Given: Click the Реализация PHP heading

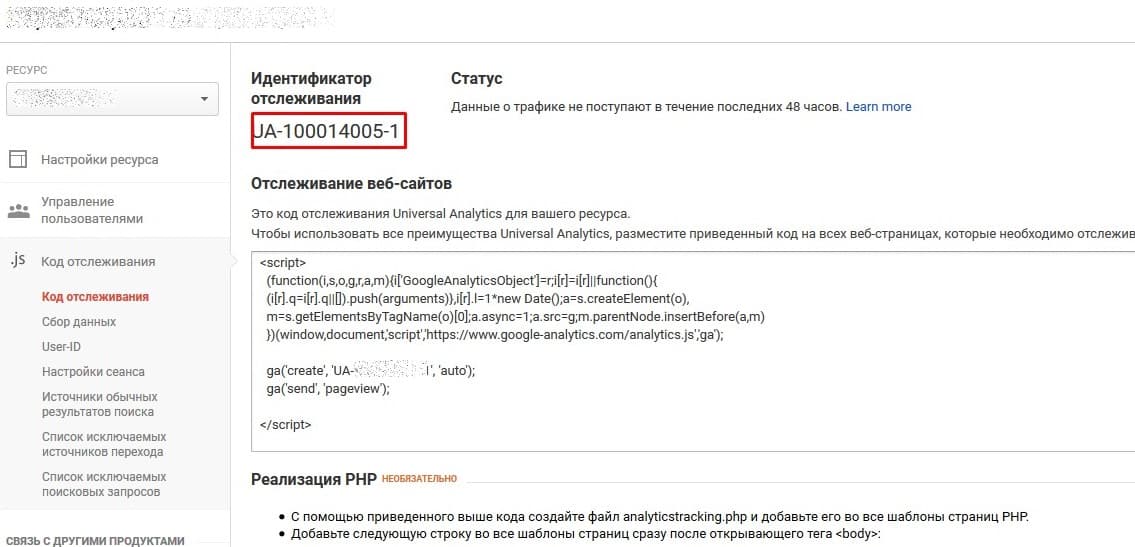Looking at the screenshot, I should pos(313,479).
